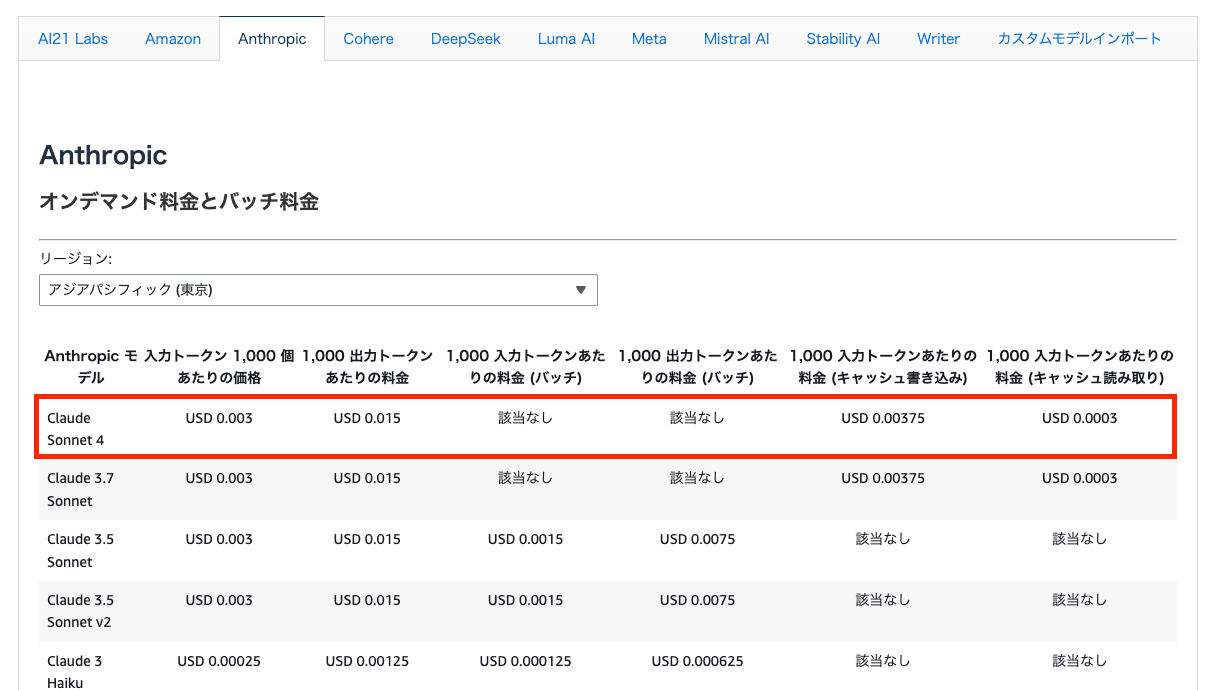The width and height of the screenshot is (1212, 690).
Task: Click the Anthropic heading
Action: pos(103,155)
